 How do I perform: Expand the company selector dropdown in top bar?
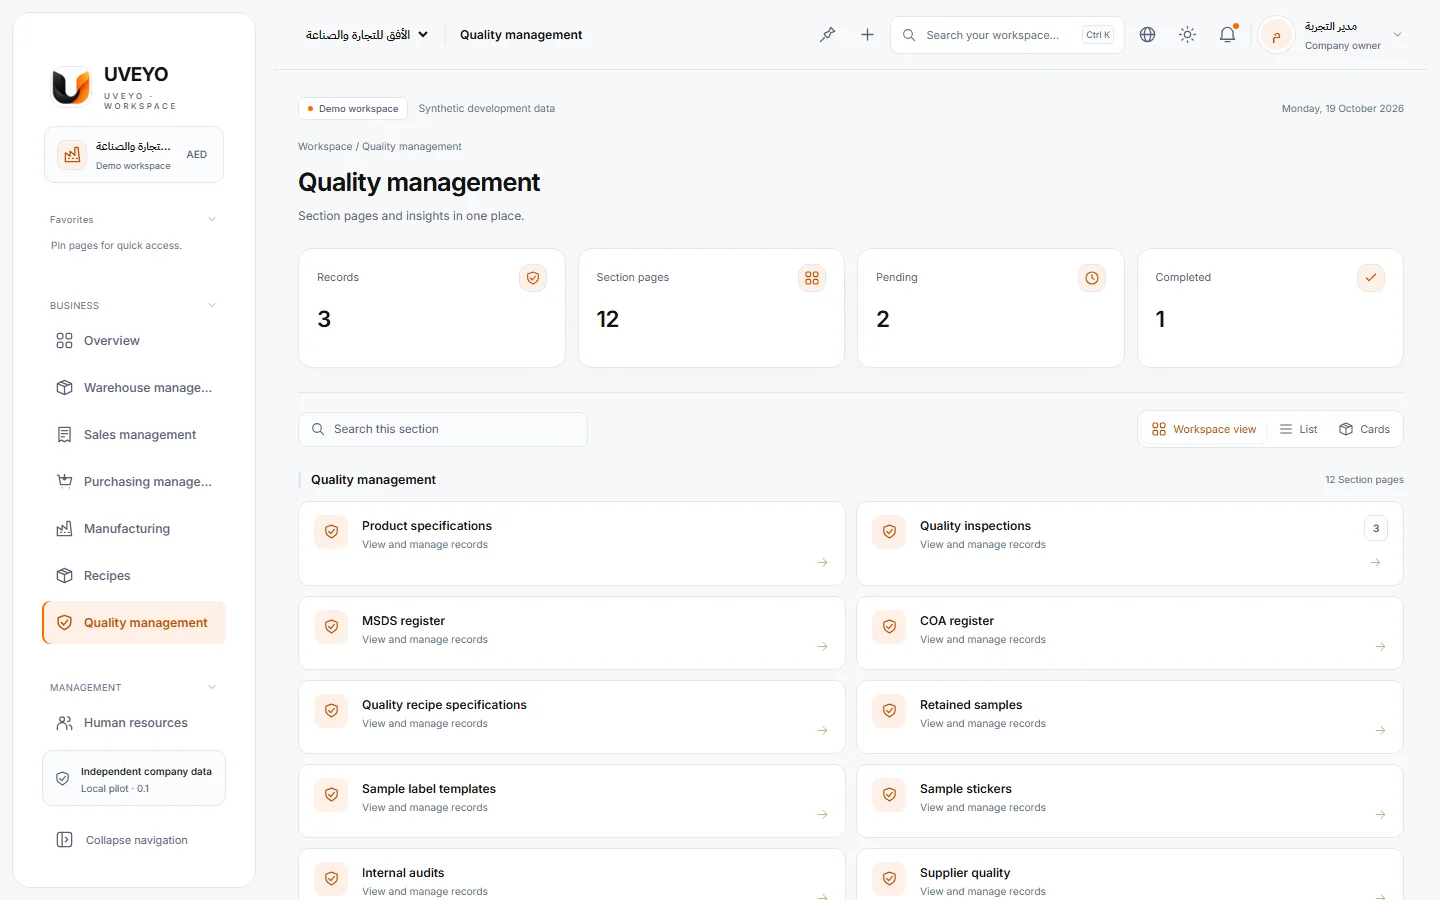(x=367, y=35)
